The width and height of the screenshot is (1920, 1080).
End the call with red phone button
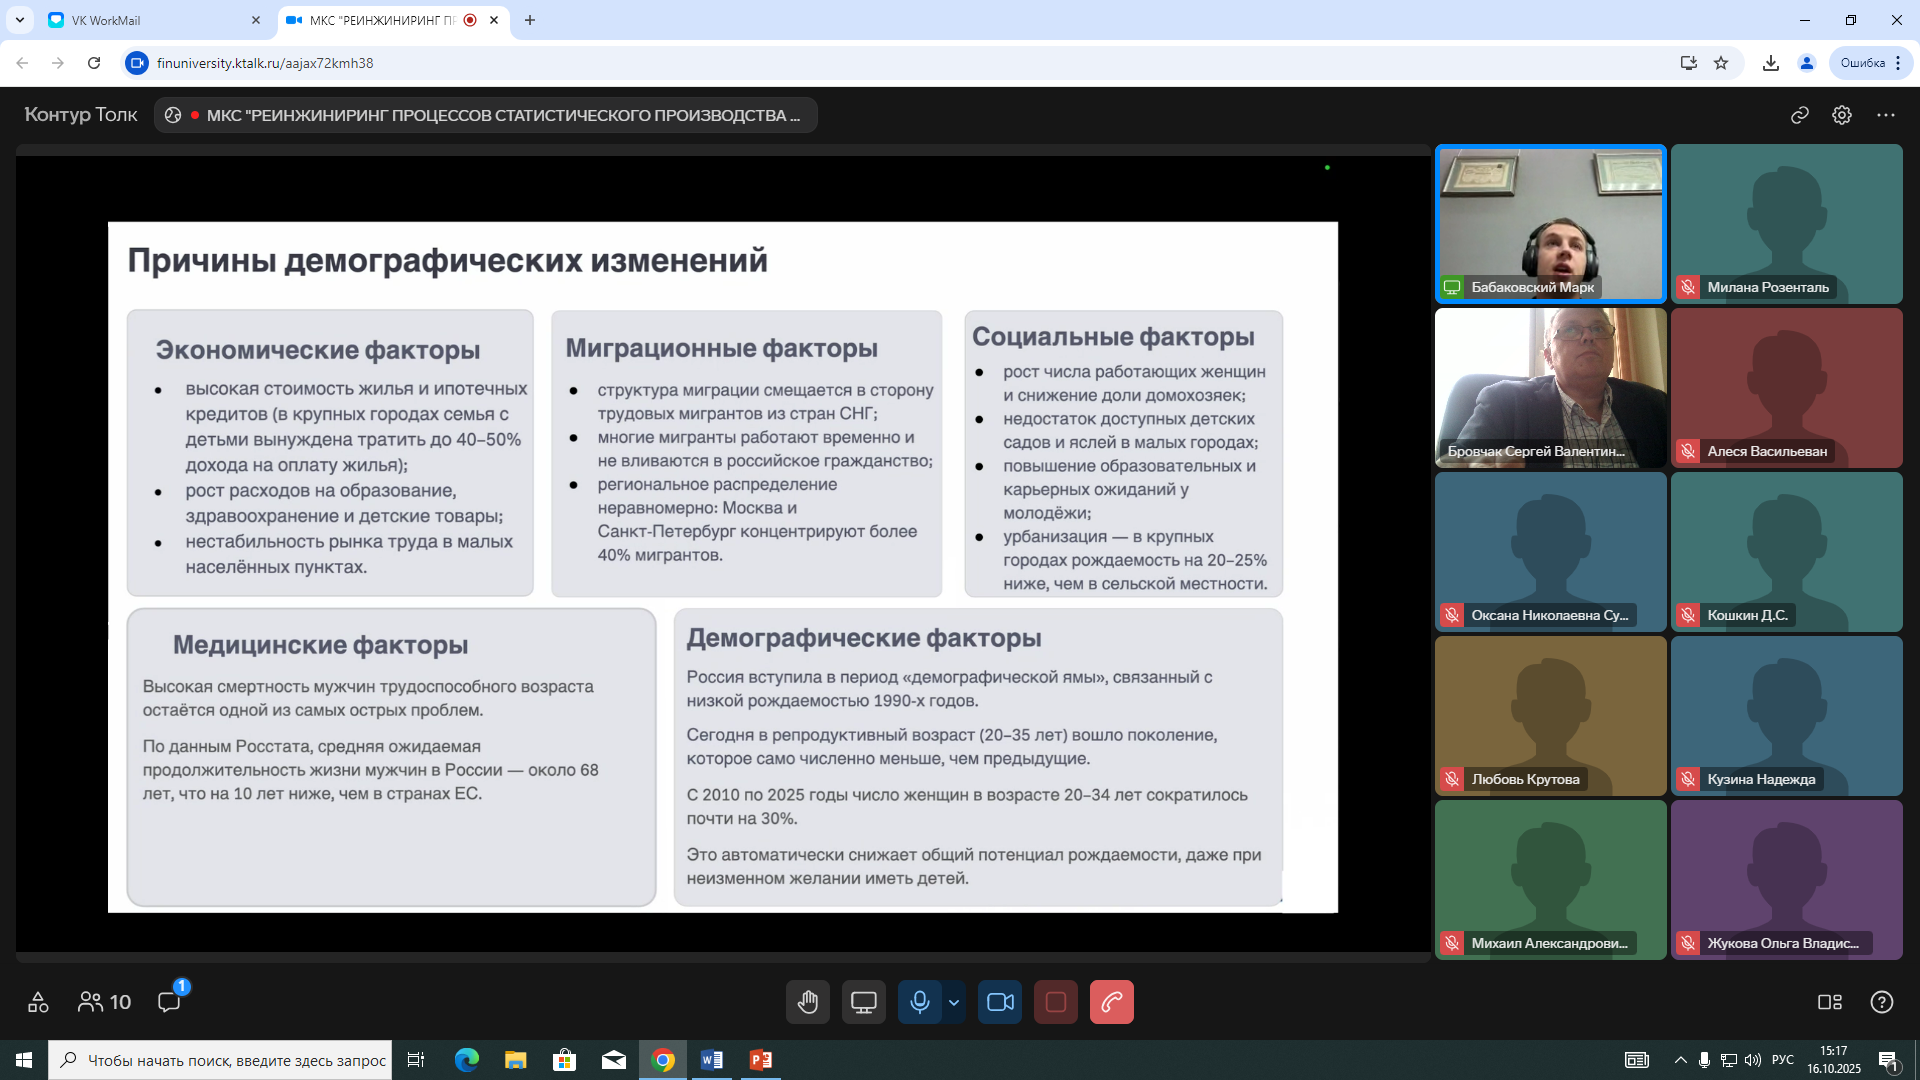[x=1111, y=1002]
